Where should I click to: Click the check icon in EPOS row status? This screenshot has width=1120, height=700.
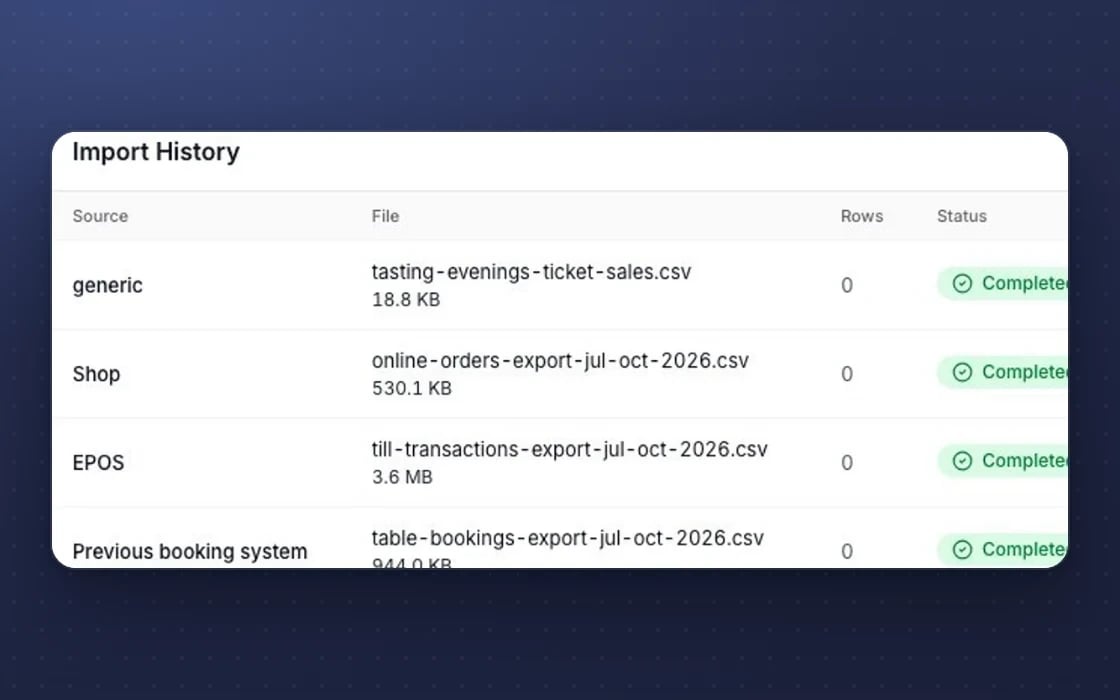pos(962,461)
